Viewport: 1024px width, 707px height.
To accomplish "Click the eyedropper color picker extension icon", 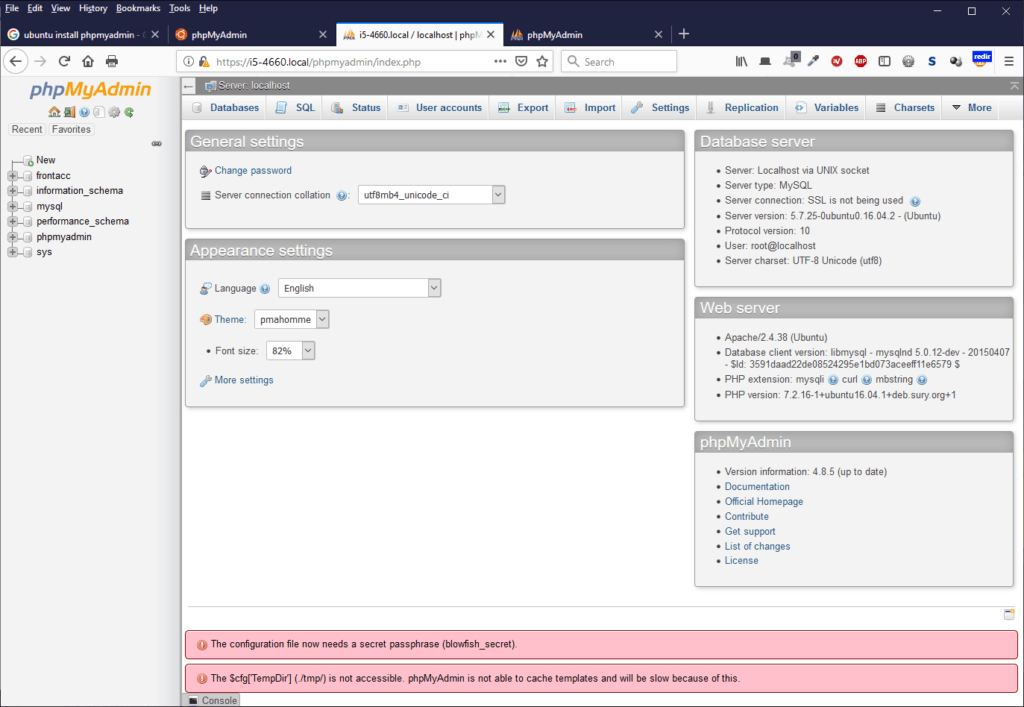I will [813, 61].
